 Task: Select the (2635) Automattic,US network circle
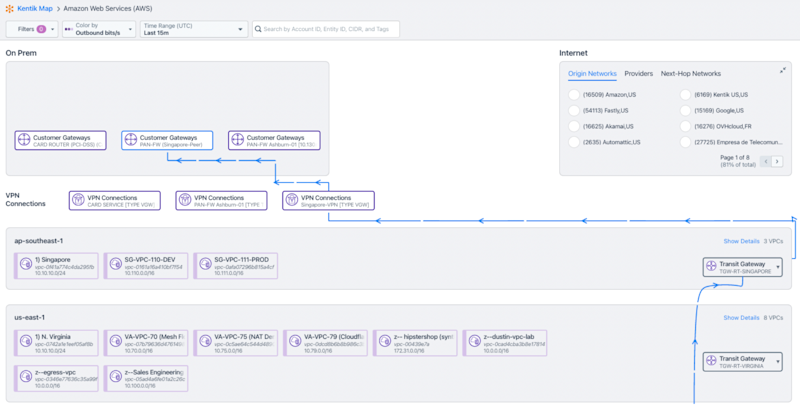[x=574, y=142]
